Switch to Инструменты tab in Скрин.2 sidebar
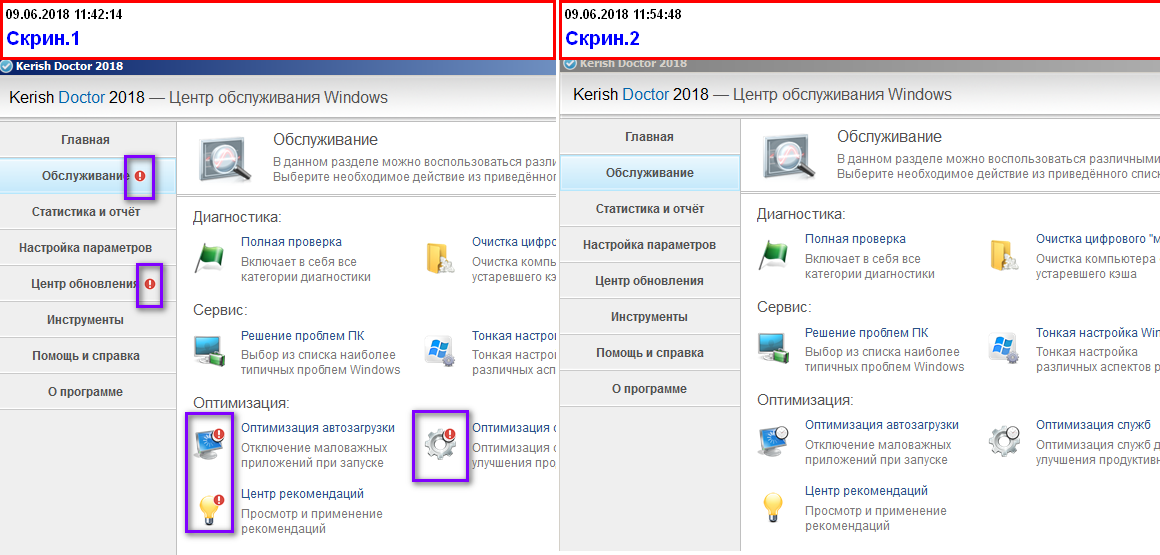The width and height of the screenshot is (1160, 555). click(650, 317)
